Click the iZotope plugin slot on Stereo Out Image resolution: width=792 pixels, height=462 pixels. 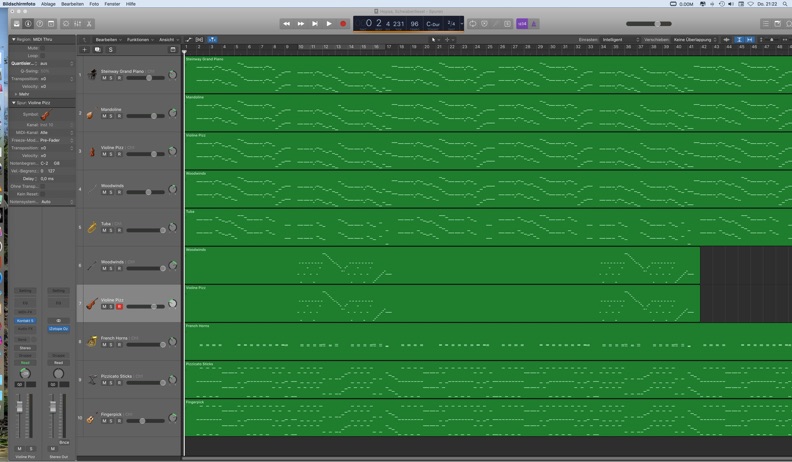tap(58, 329)
